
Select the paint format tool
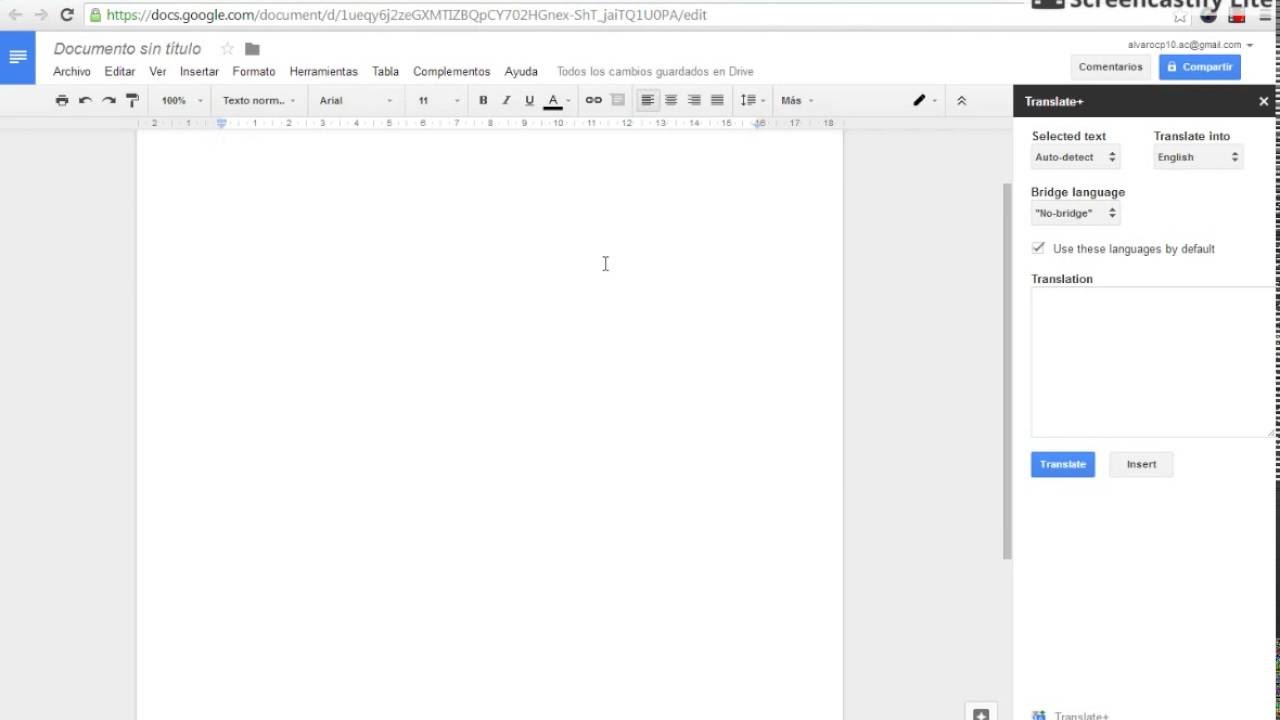(132, 100)
